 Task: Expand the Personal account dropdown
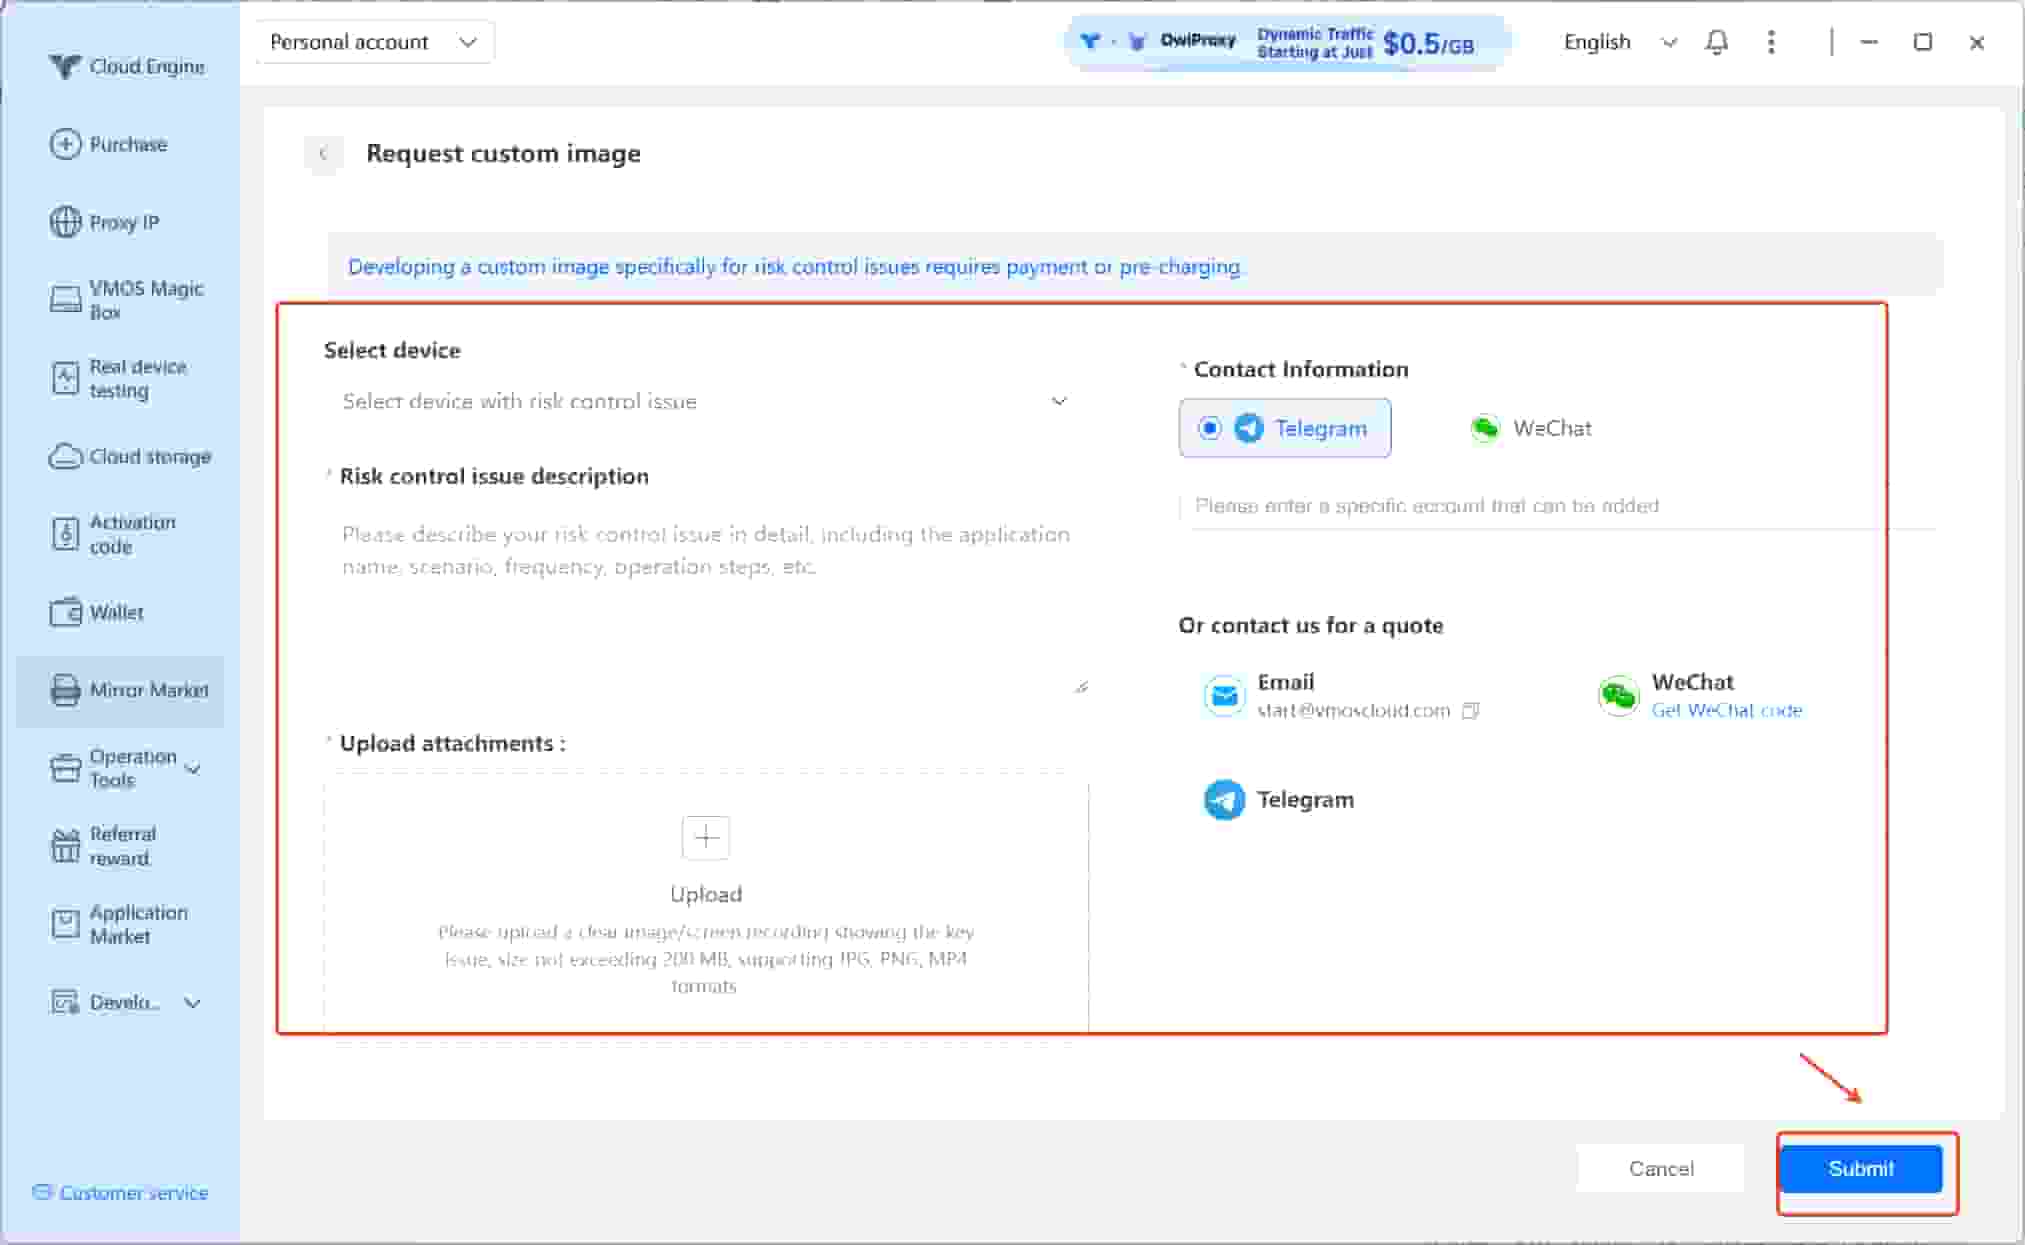(373, 42)
